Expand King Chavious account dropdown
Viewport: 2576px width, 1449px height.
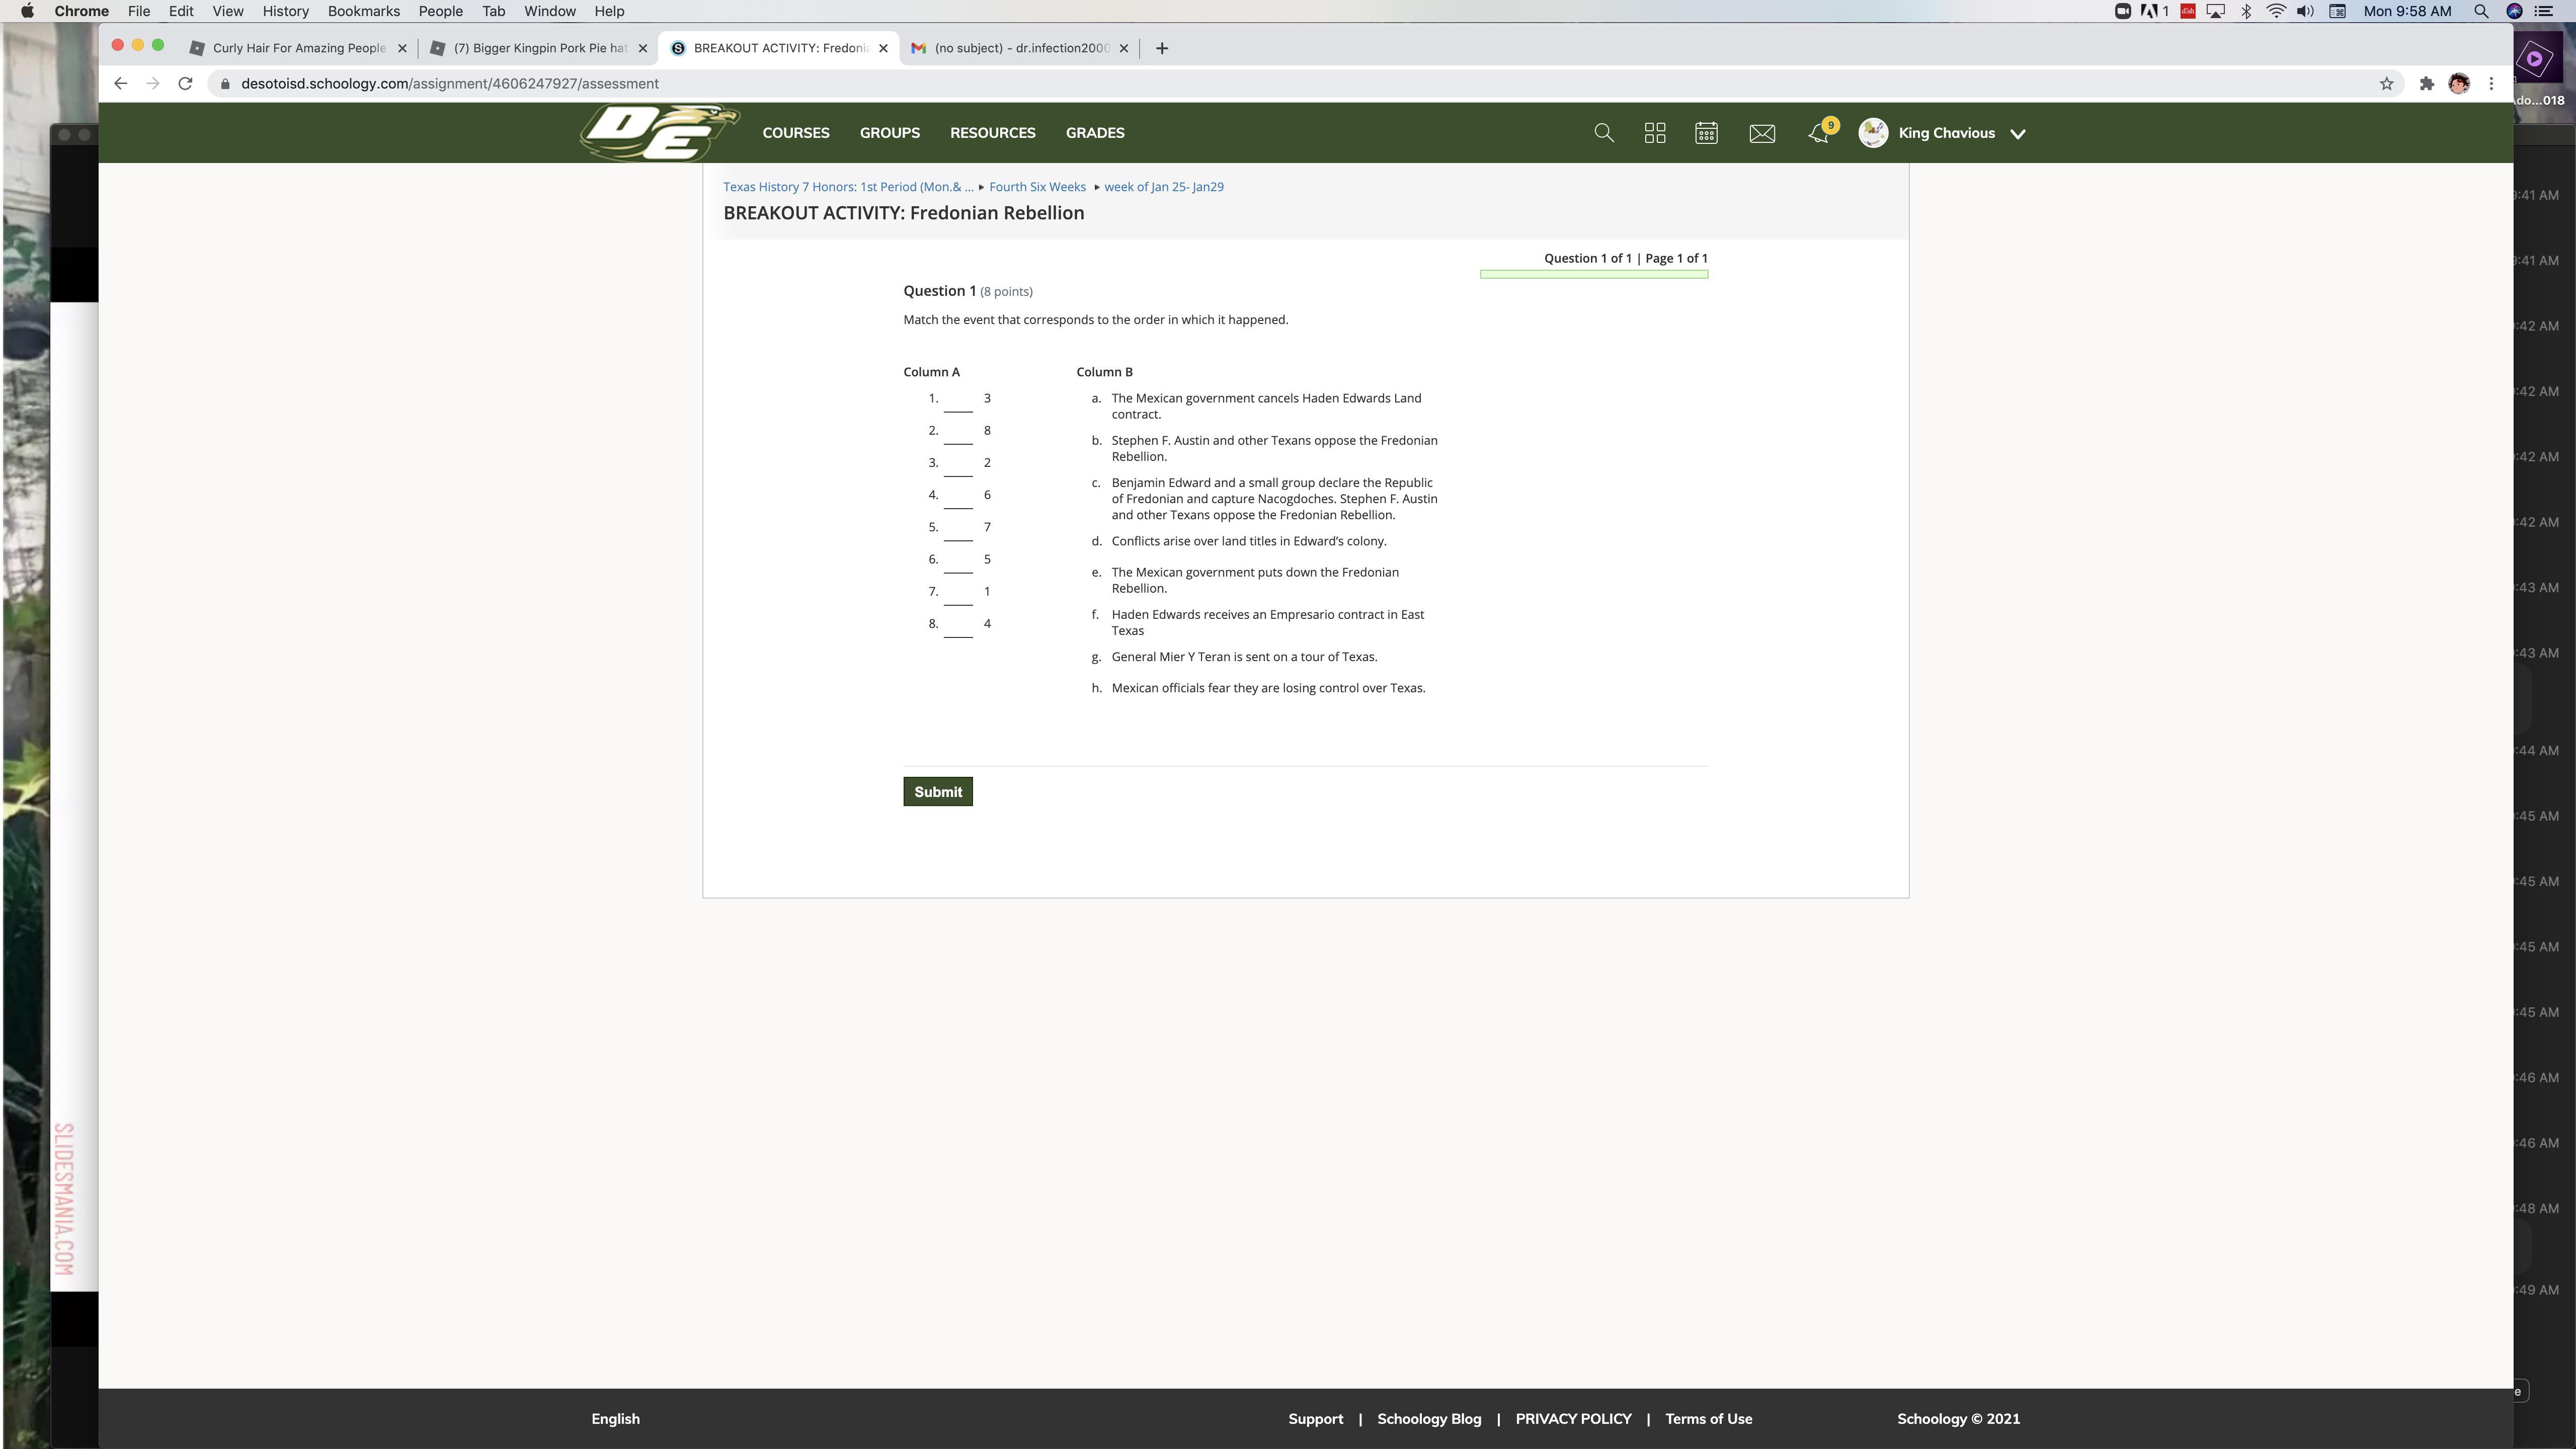[x=2017, y=134]
